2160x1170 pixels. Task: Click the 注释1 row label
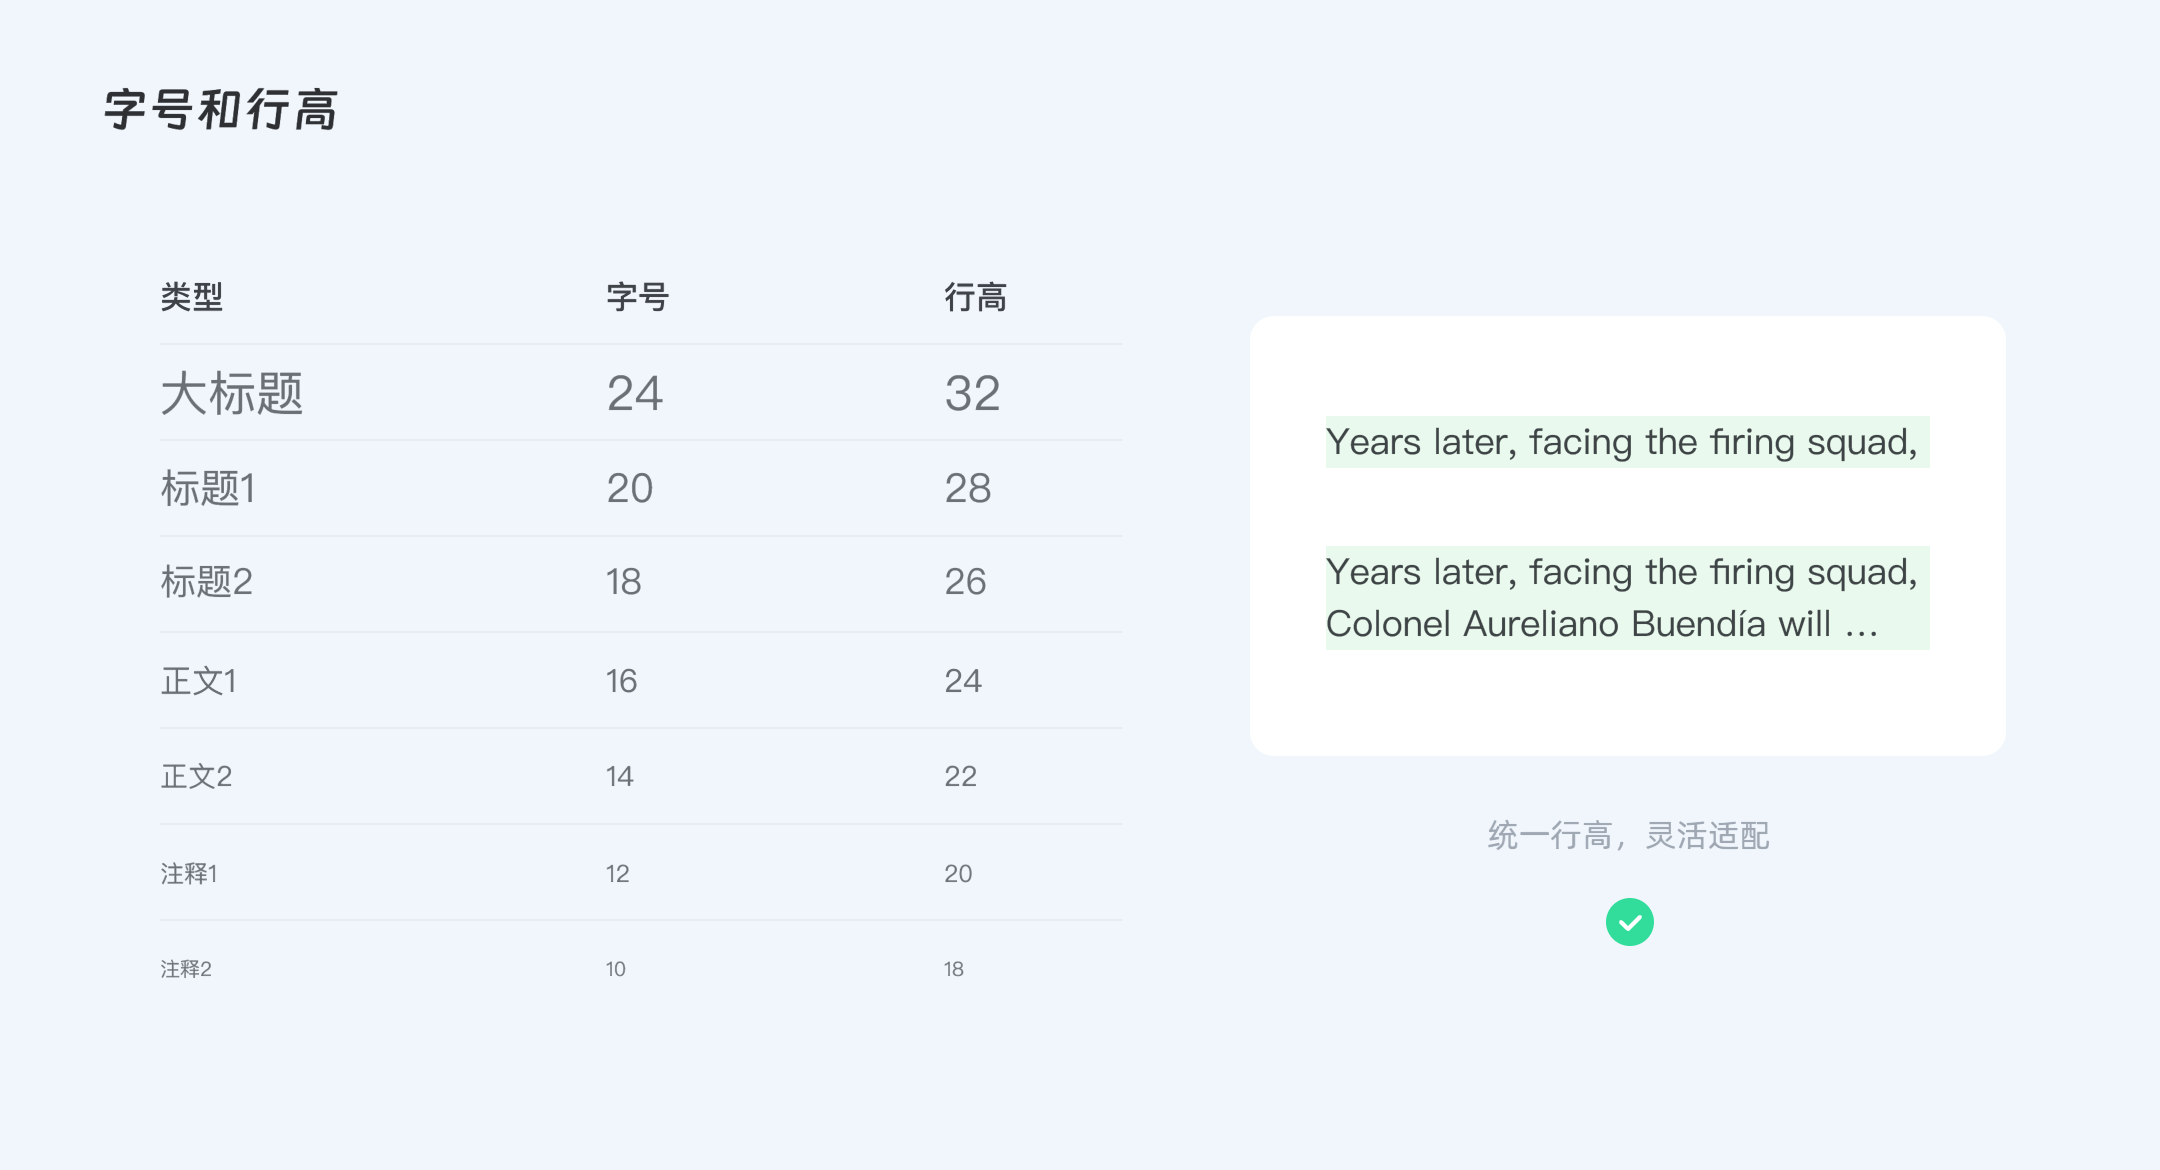(x=189, y=873)
